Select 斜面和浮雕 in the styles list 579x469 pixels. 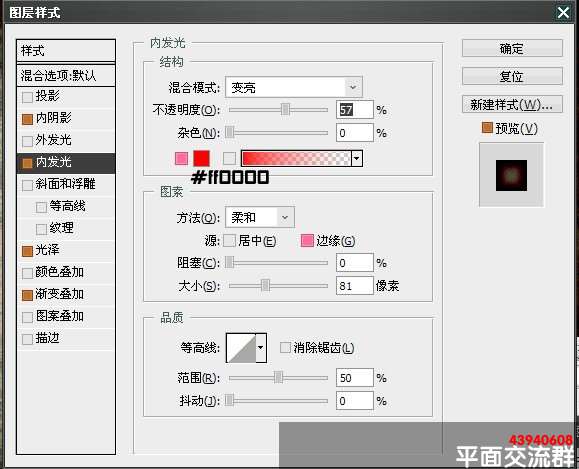coord(66,184)
